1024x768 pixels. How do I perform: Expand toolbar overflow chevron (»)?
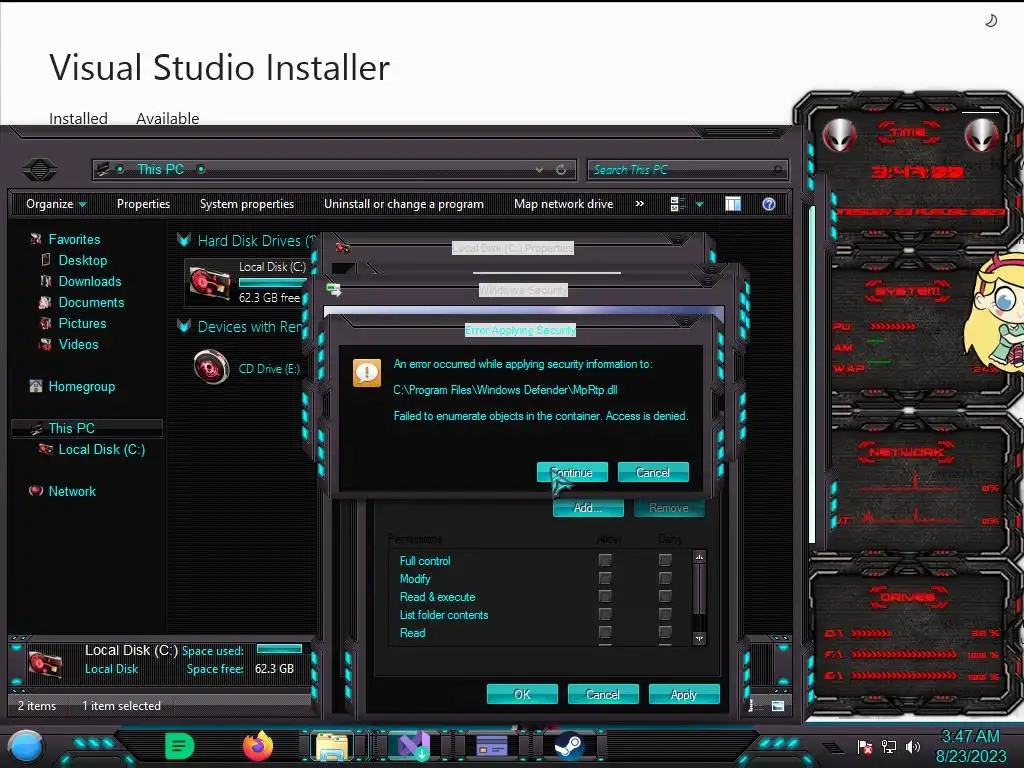pyautogui.click(x=640, y=204)
